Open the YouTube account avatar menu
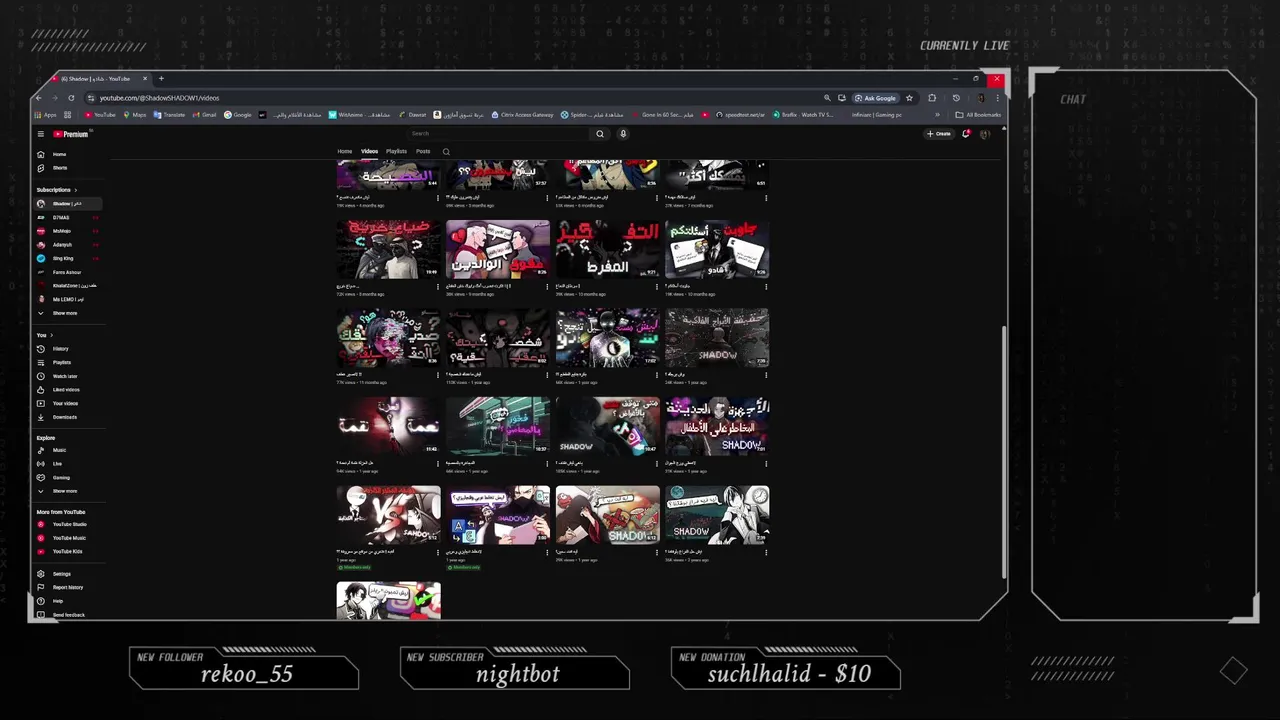Viewport: 1280px width, 720px height. click(x=985, y=134)
